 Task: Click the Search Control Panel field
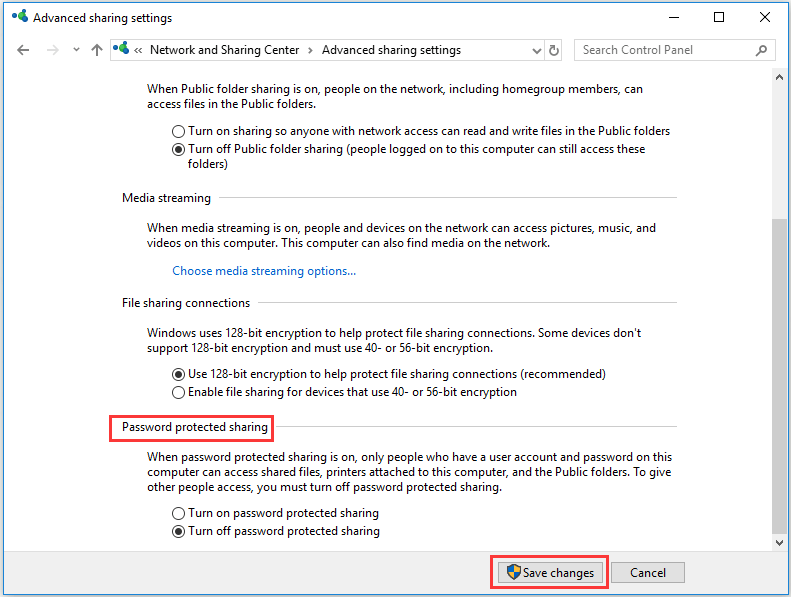pos(674,50)
